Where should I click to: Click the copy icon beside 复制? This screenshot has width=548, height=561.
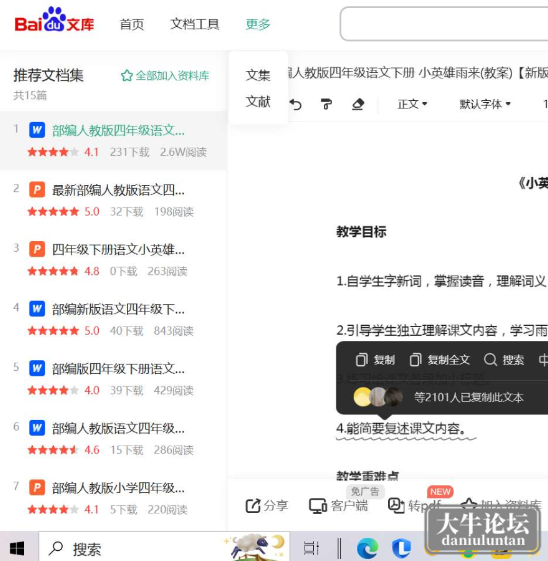362,360
